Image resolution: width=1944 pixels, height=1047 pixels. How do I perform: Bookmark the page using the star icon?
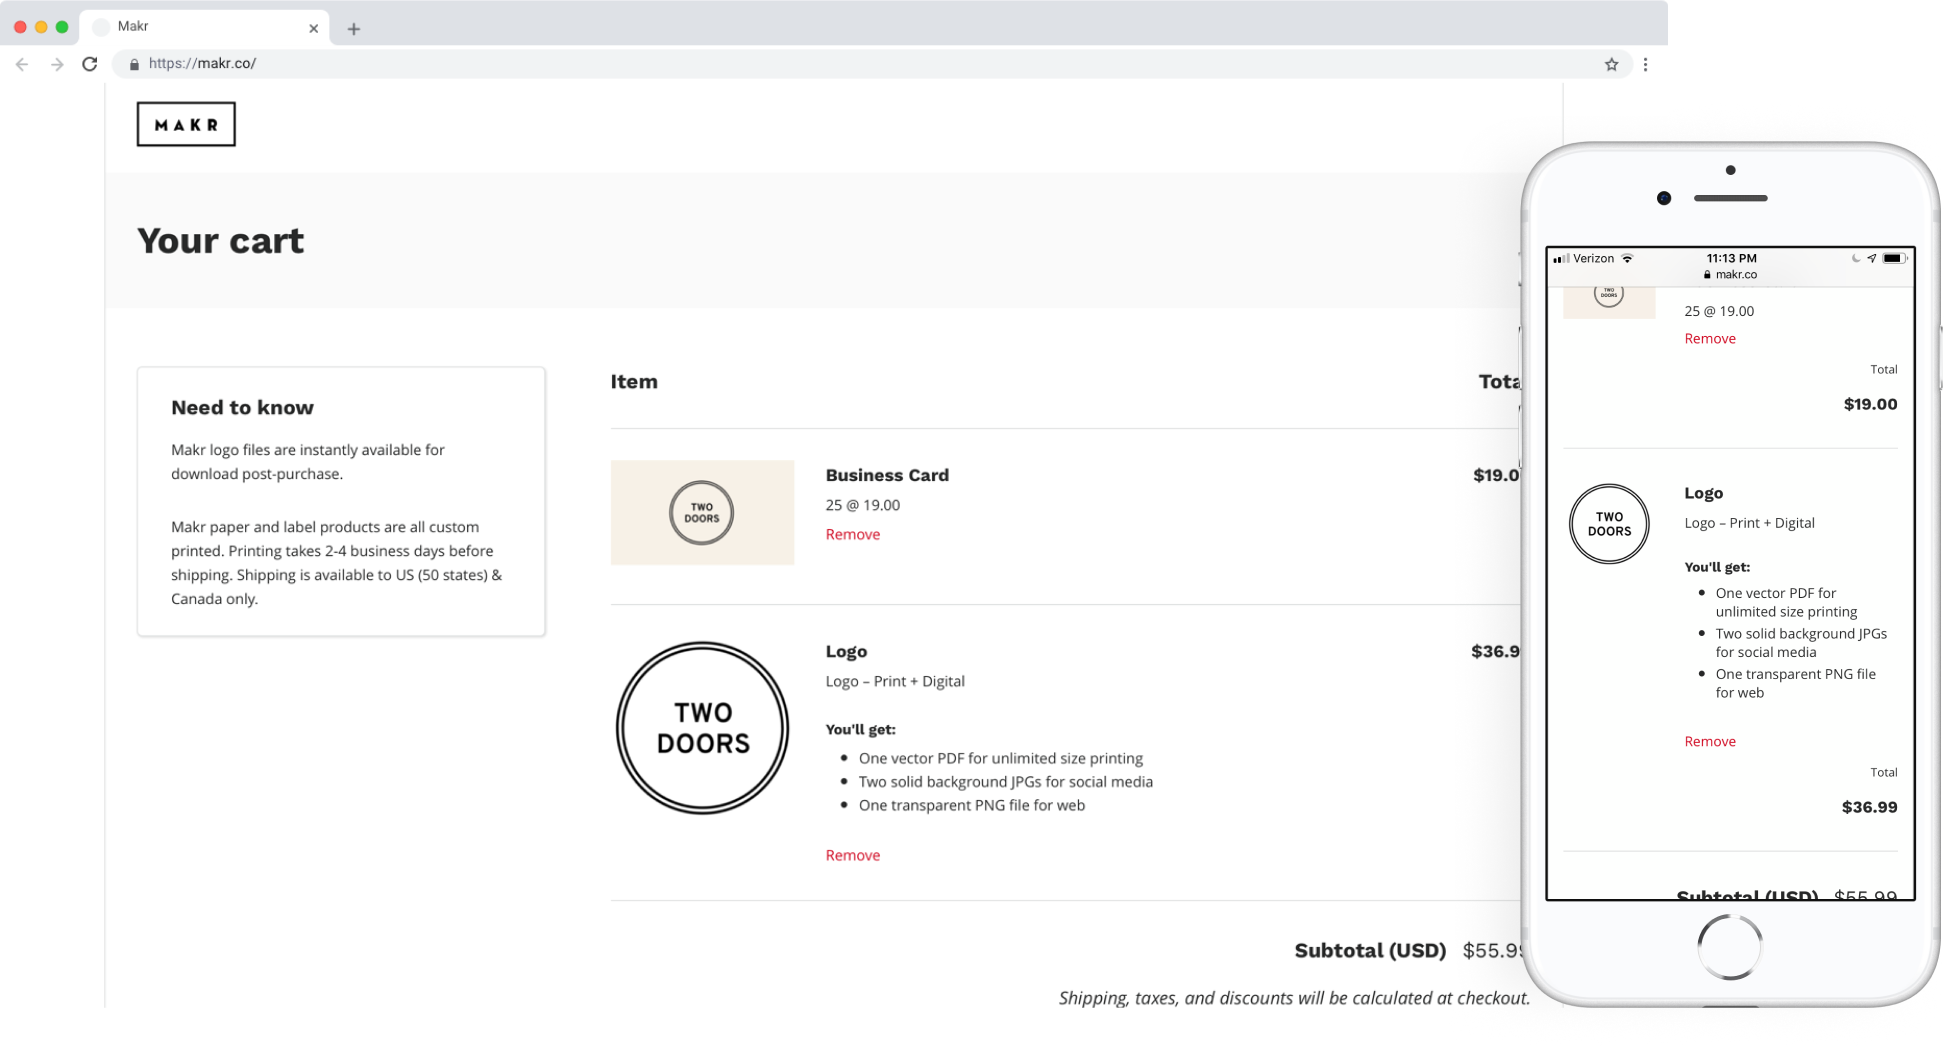1611,64
